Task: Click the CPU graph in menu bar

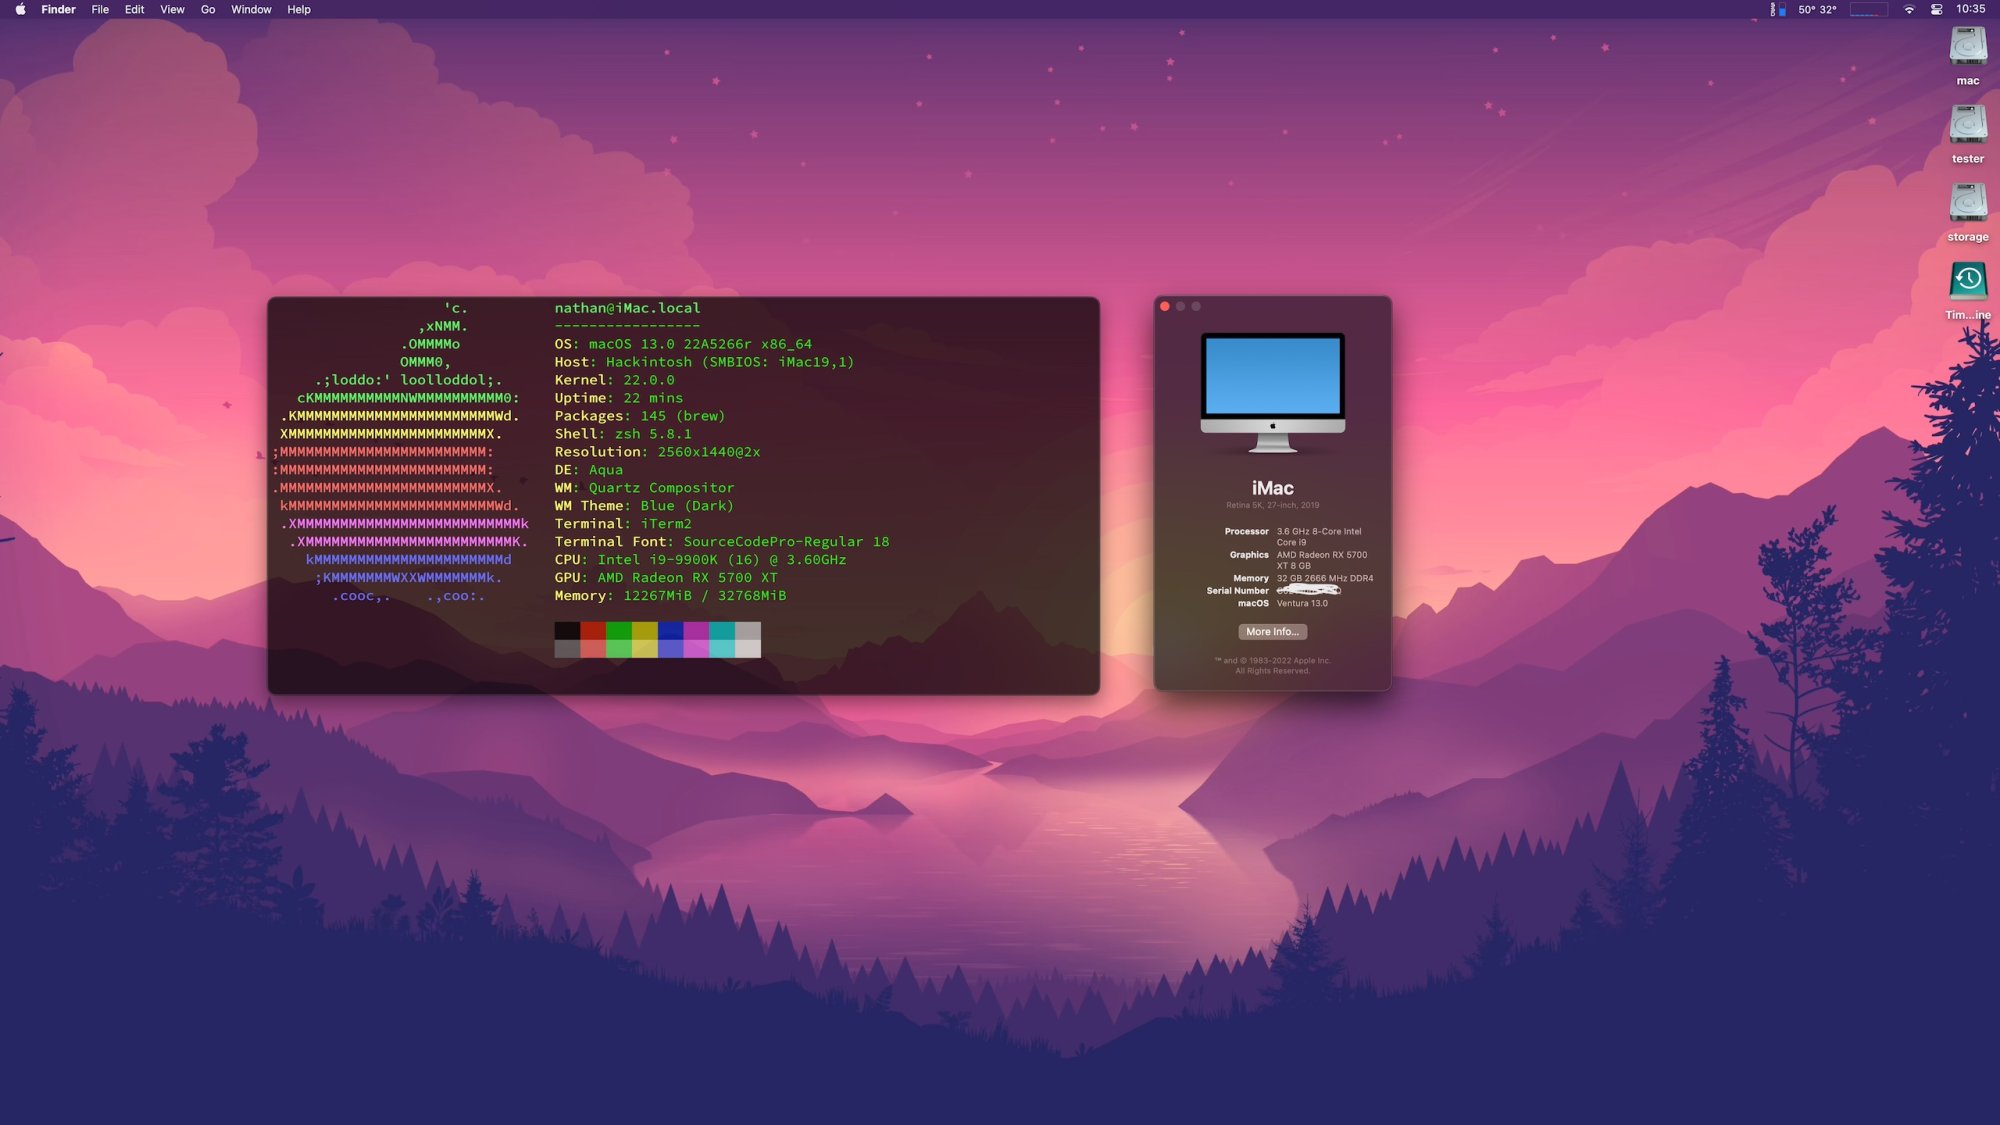Action: [1868, 9]
